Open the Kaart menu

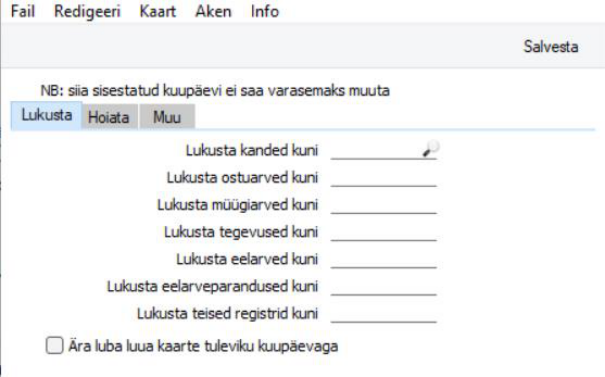click(158, 11)
